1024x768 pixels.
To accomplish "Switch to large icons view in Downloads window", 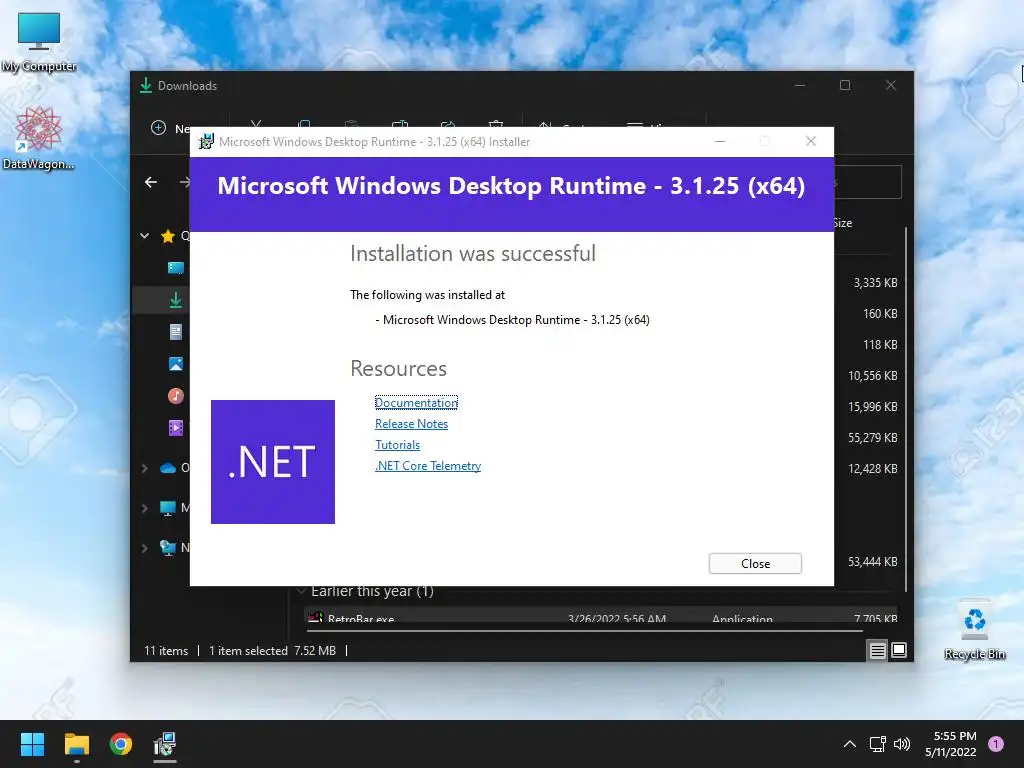I will click(899, 650).
